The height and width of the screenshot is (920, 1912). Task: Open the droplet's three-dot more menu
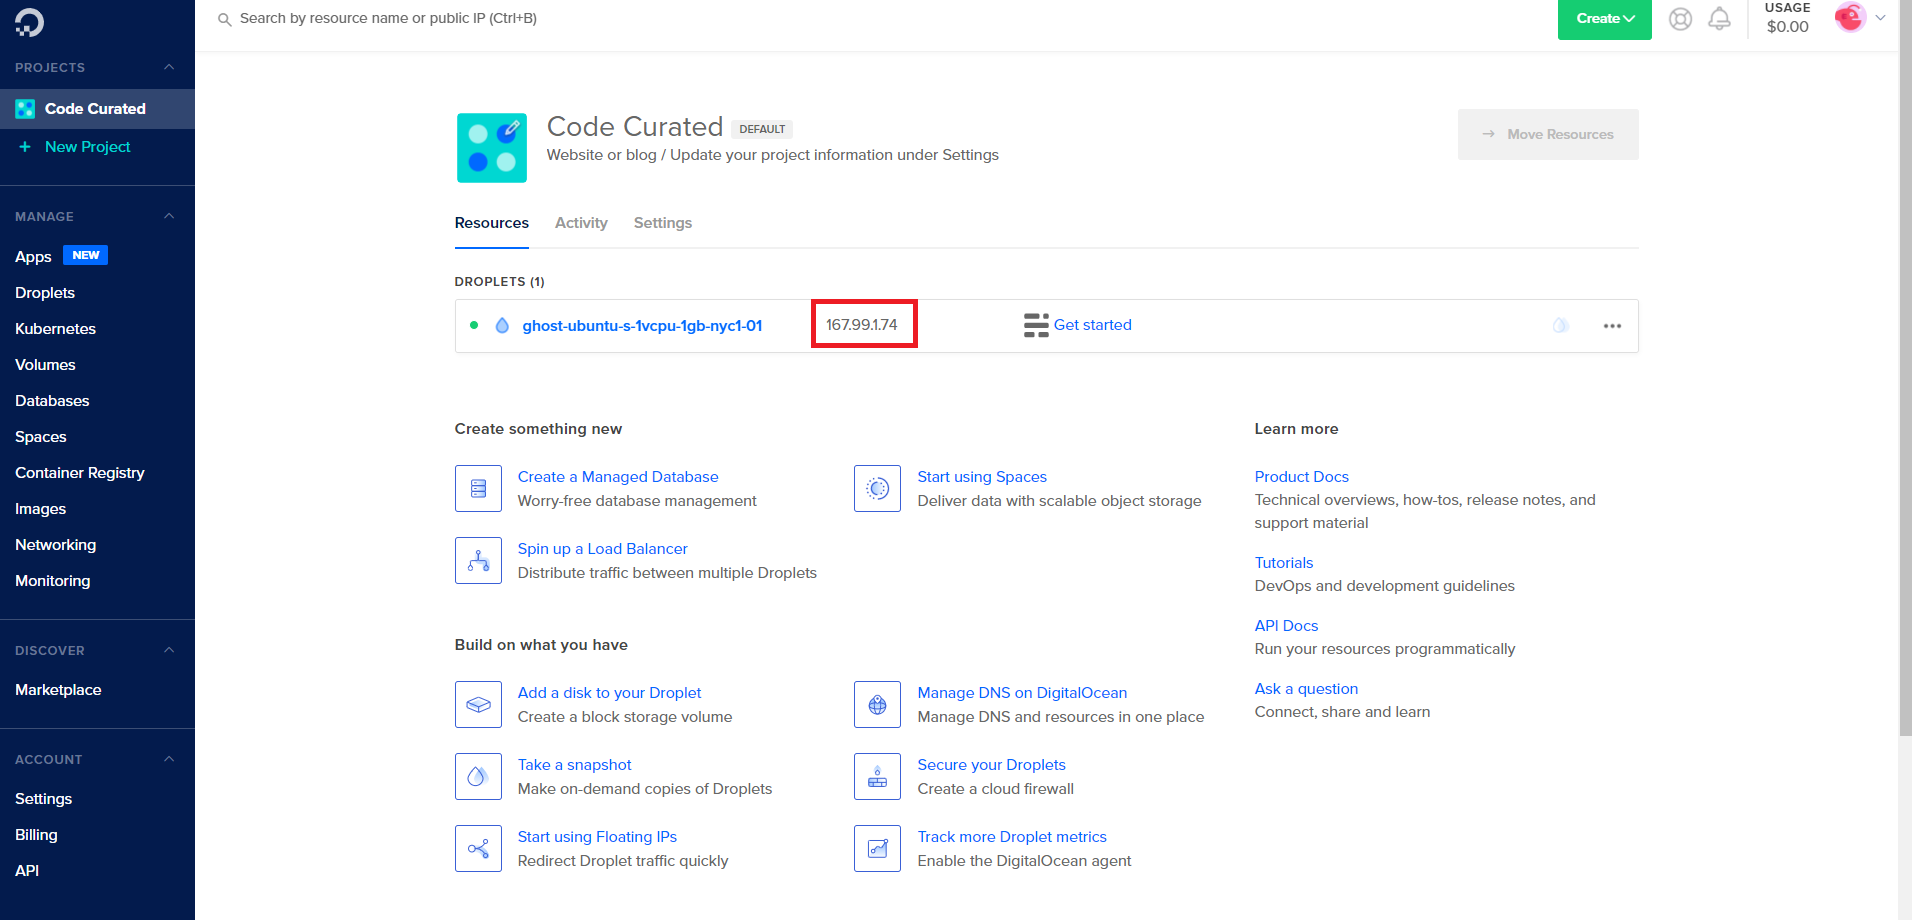pyautogui.click(x=1612, y=326)
